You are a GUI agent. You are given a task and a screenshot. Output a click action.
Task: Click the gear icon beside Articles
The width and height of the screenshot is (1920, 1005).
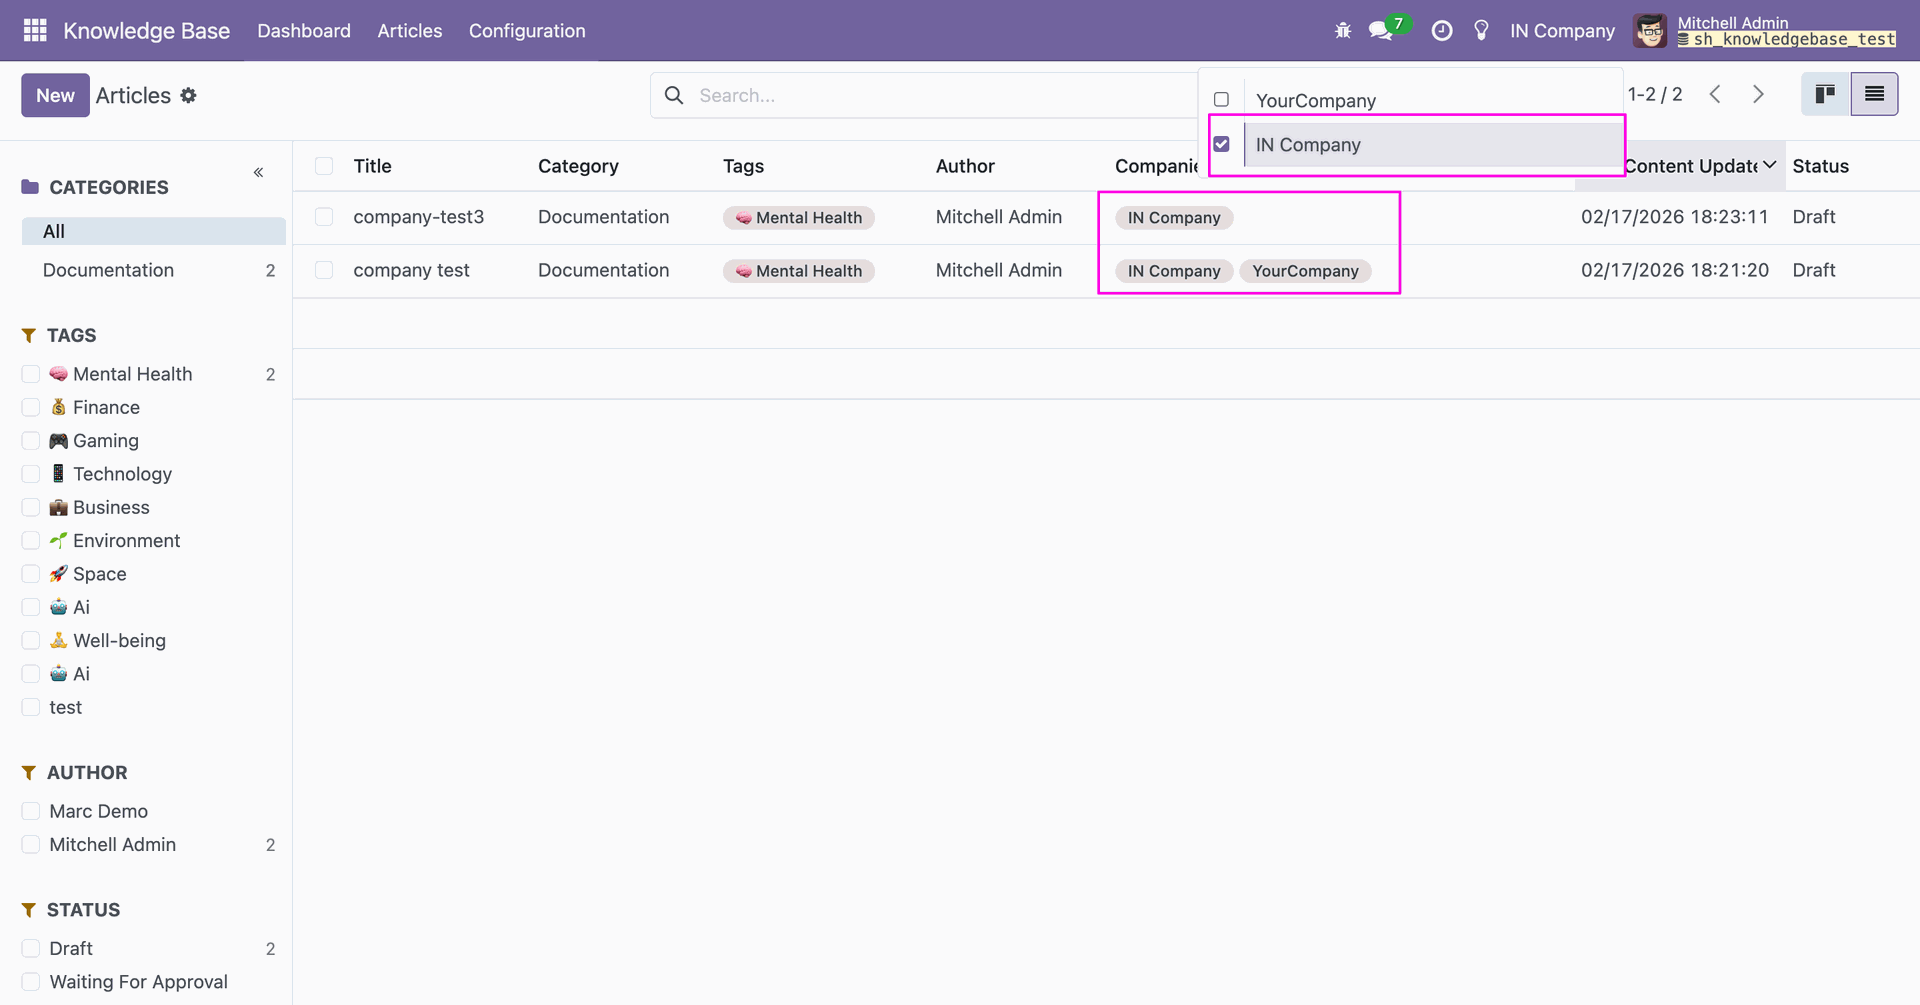tap(189, 95)
